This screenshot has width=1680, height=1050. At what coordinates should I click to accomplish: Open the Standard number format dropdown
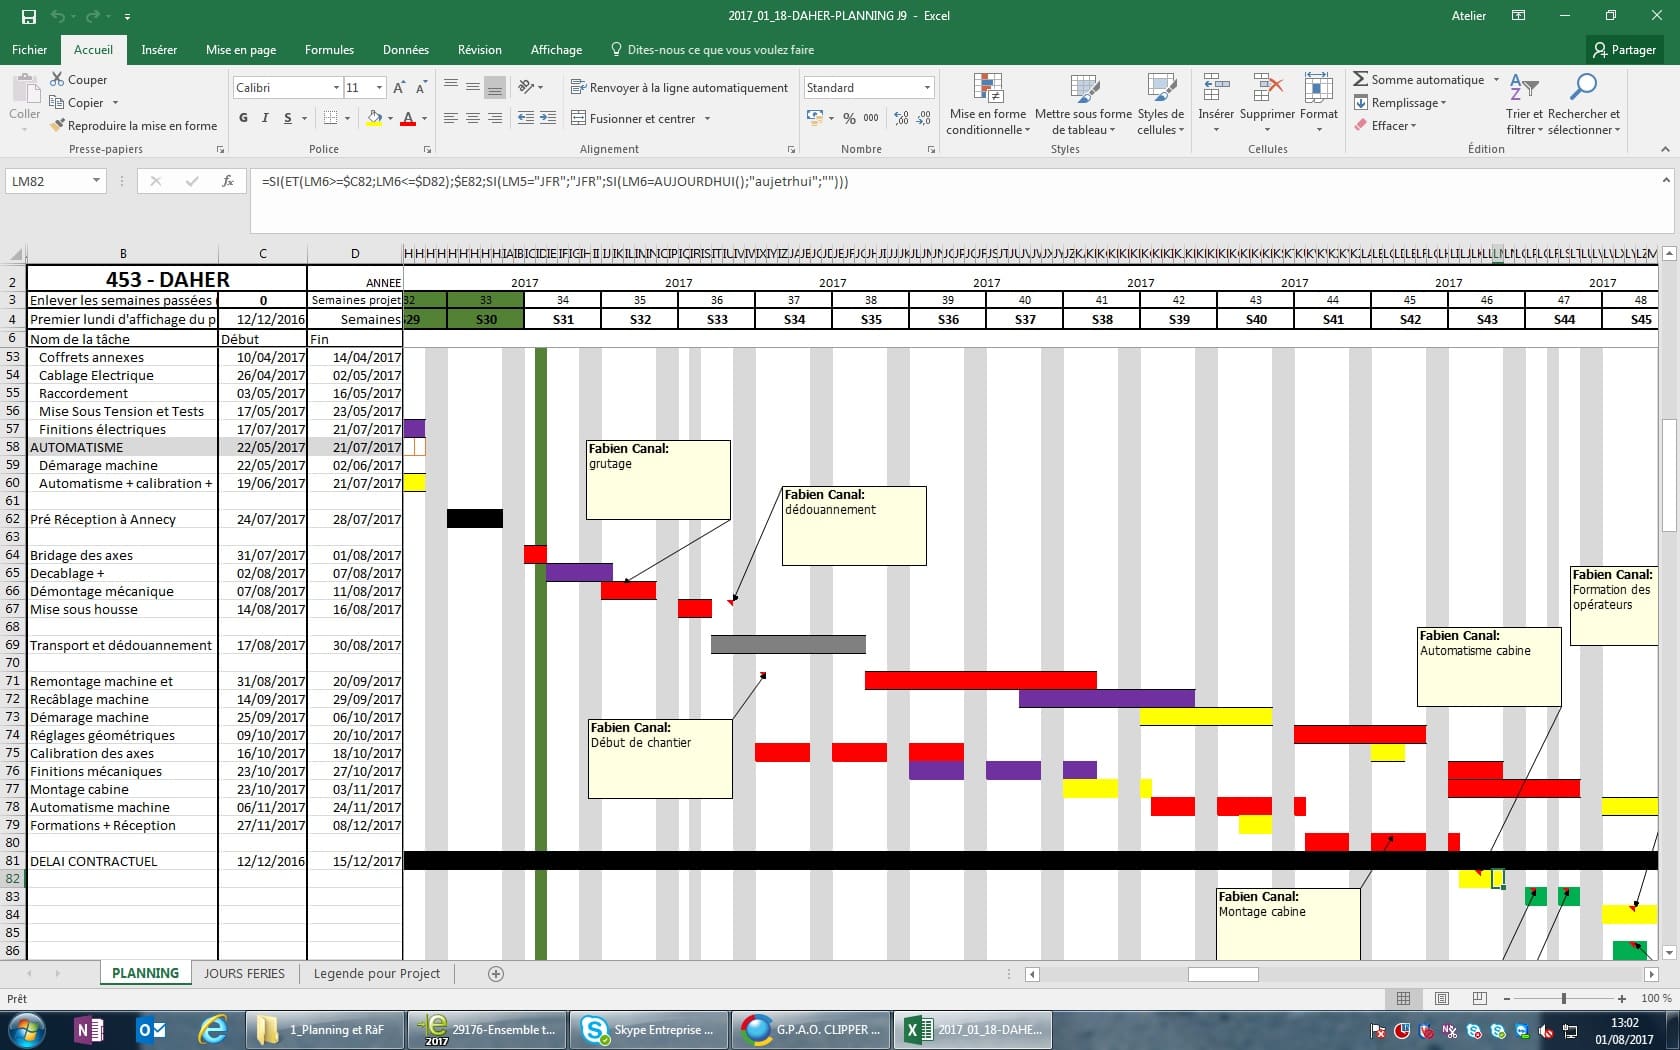[x=927, y=88]
